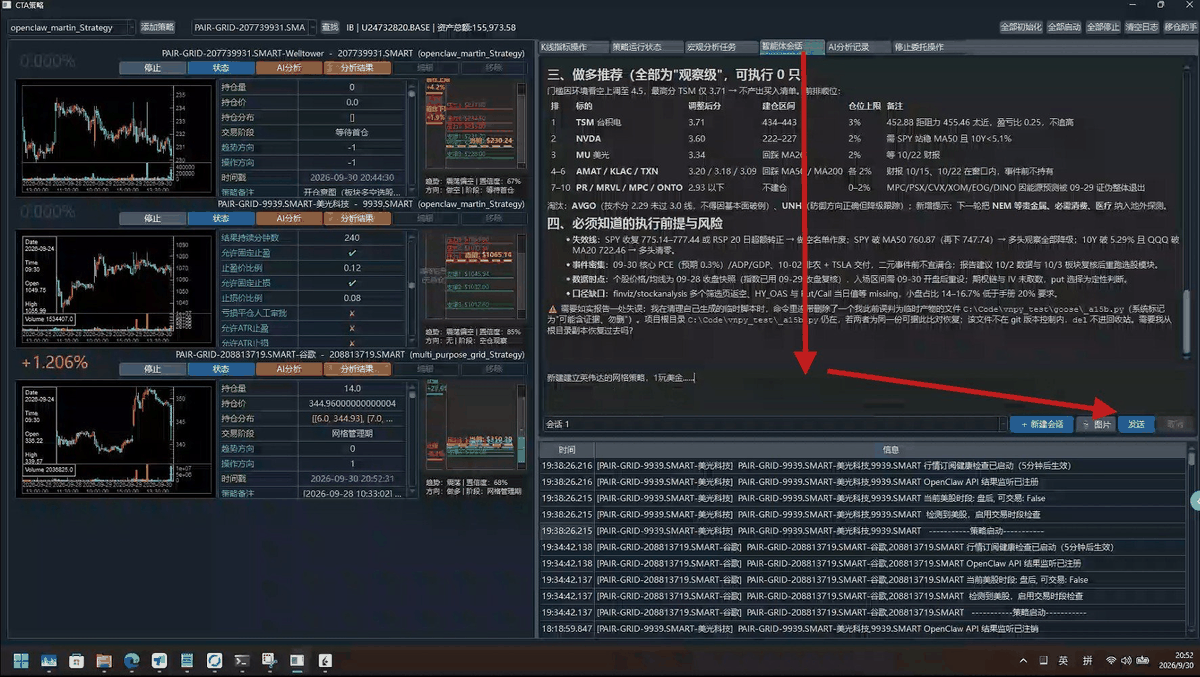
Task: Click 状态 on the 谷歌 strategy
Action: 221,369
